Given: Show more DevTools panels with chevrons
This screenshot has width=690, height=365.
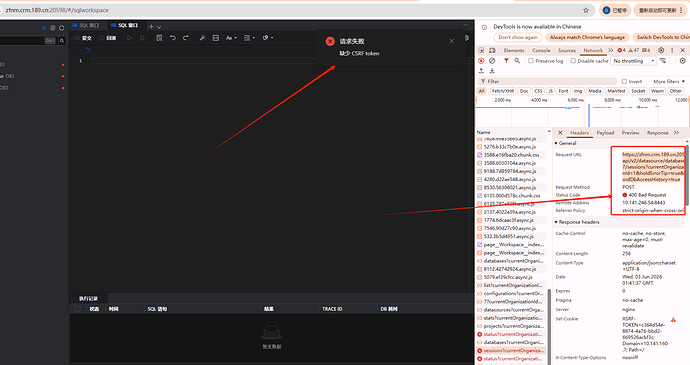Looking at the screenshot, I should pos(611,51).
